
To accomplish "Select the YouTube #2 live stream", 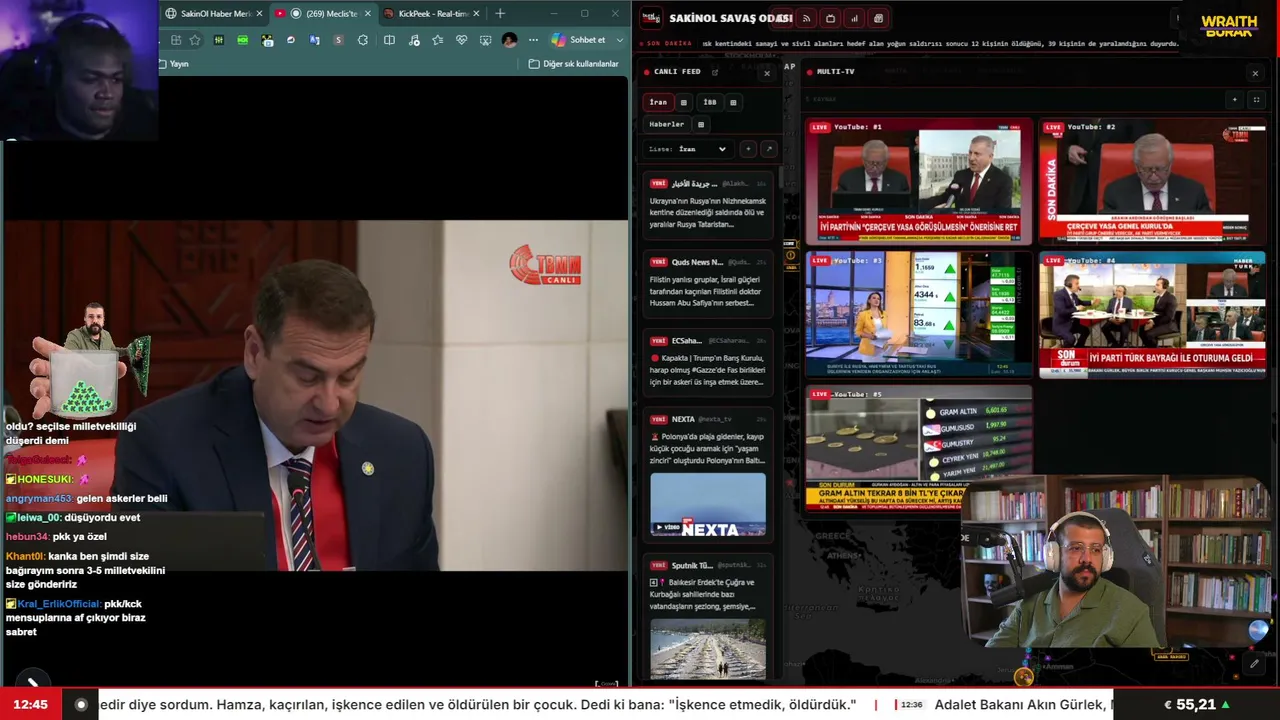I will tap(1152, 182).
